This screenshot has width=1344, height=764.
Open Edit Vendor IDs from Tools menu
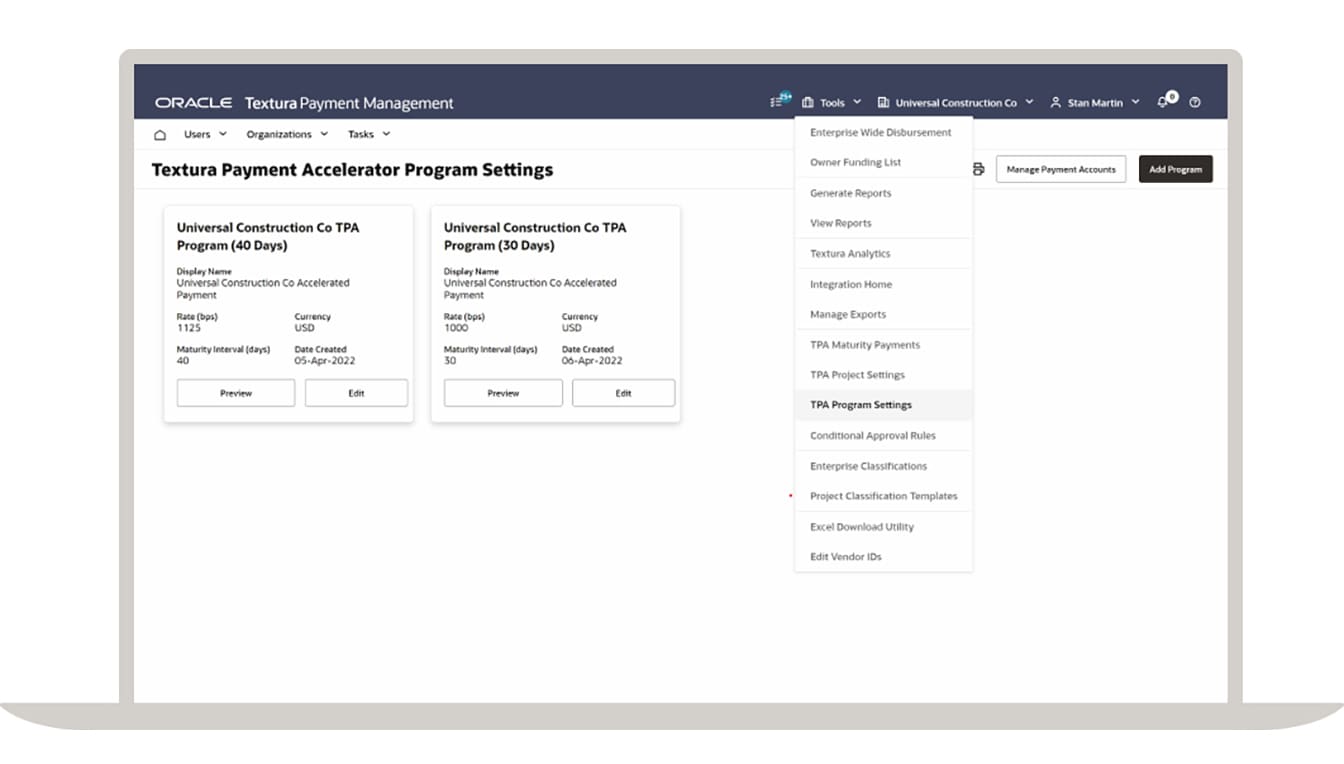tap(846, 557)
